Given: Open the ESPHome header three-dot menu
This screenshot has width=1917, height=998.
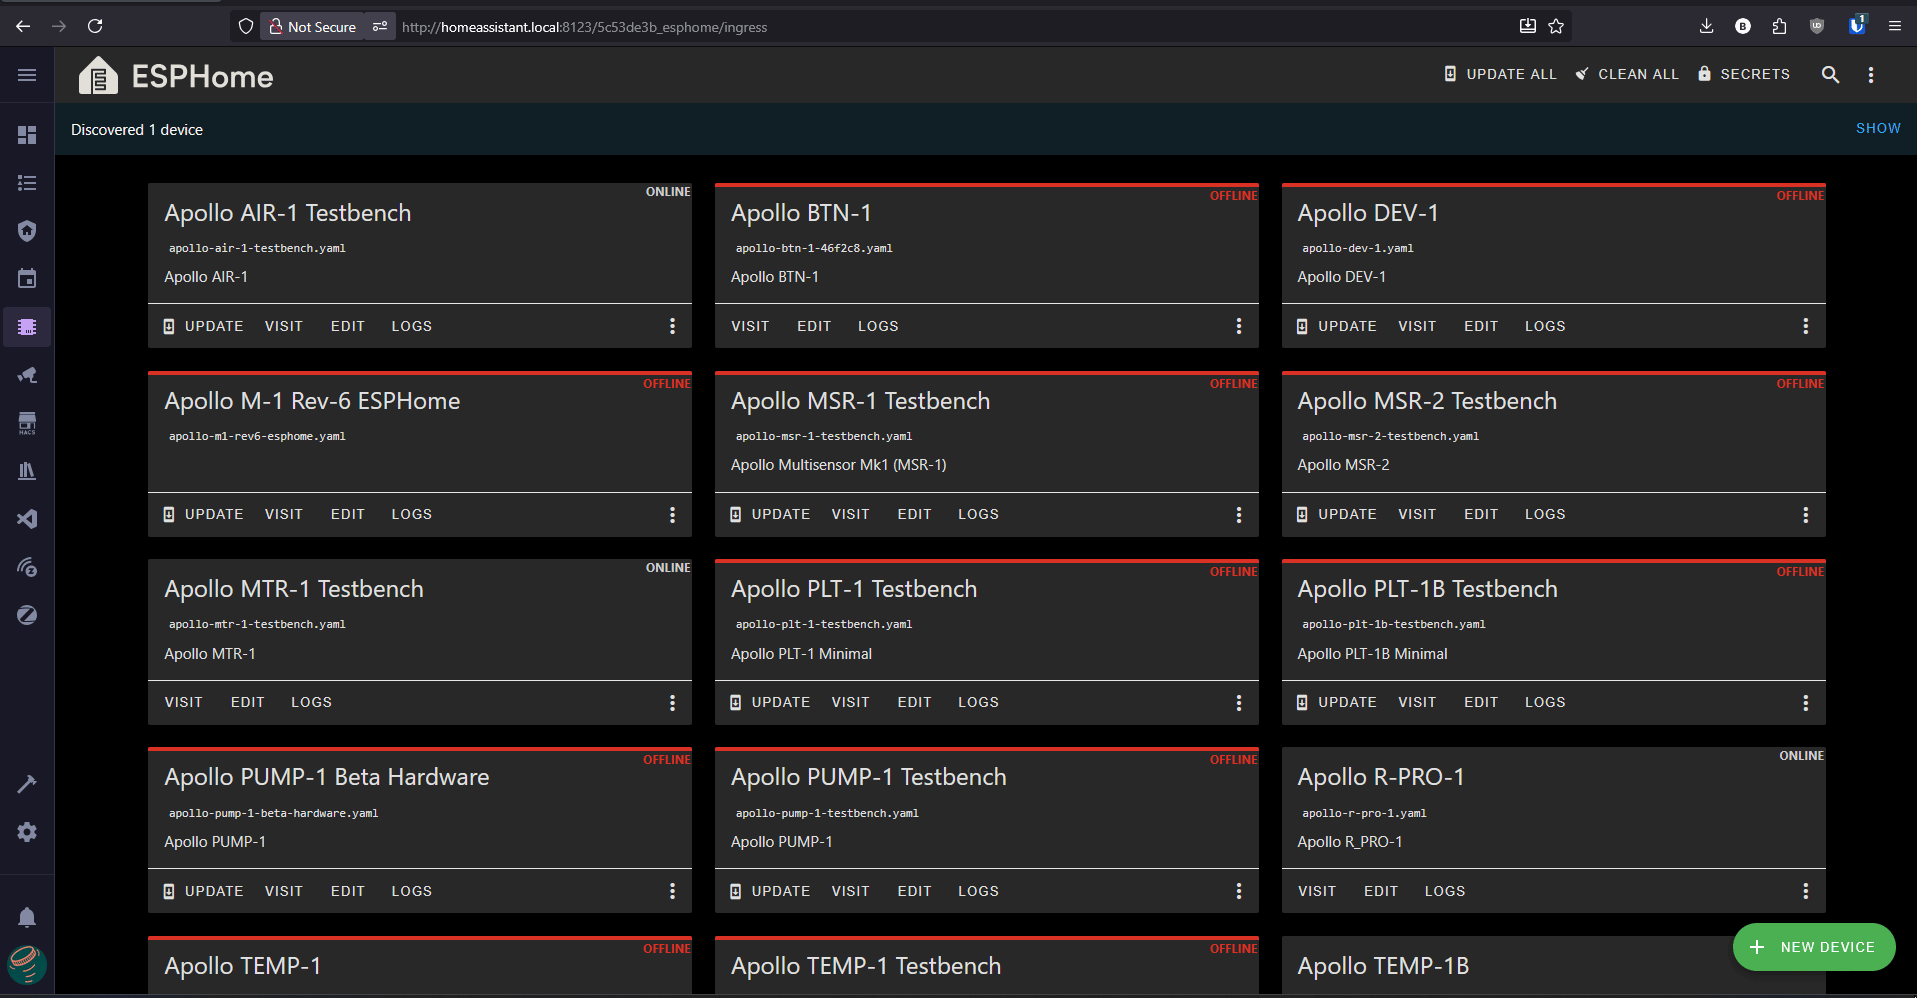Looking at the screenshot, I should (1871, 74).
